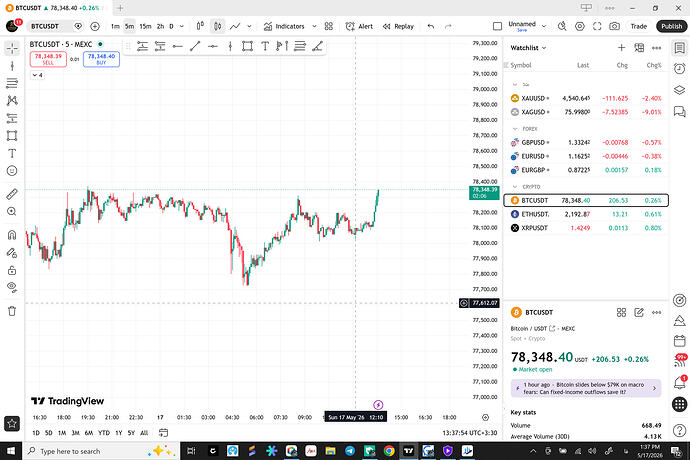Open indicator templates grid icon
The image size is (690, 460).
(x=329, y=26)
